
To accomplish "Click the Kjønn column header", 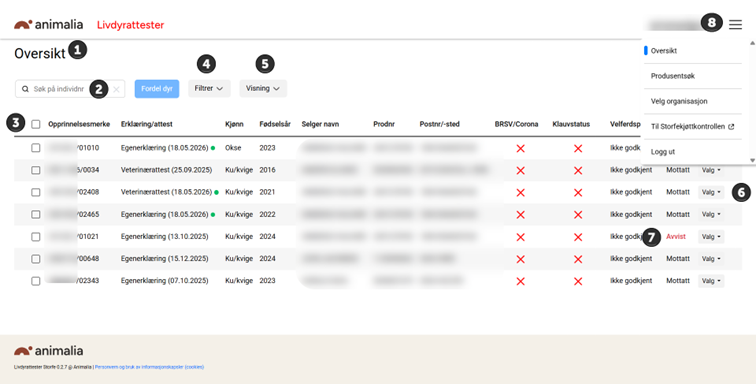I will [234, 124].
